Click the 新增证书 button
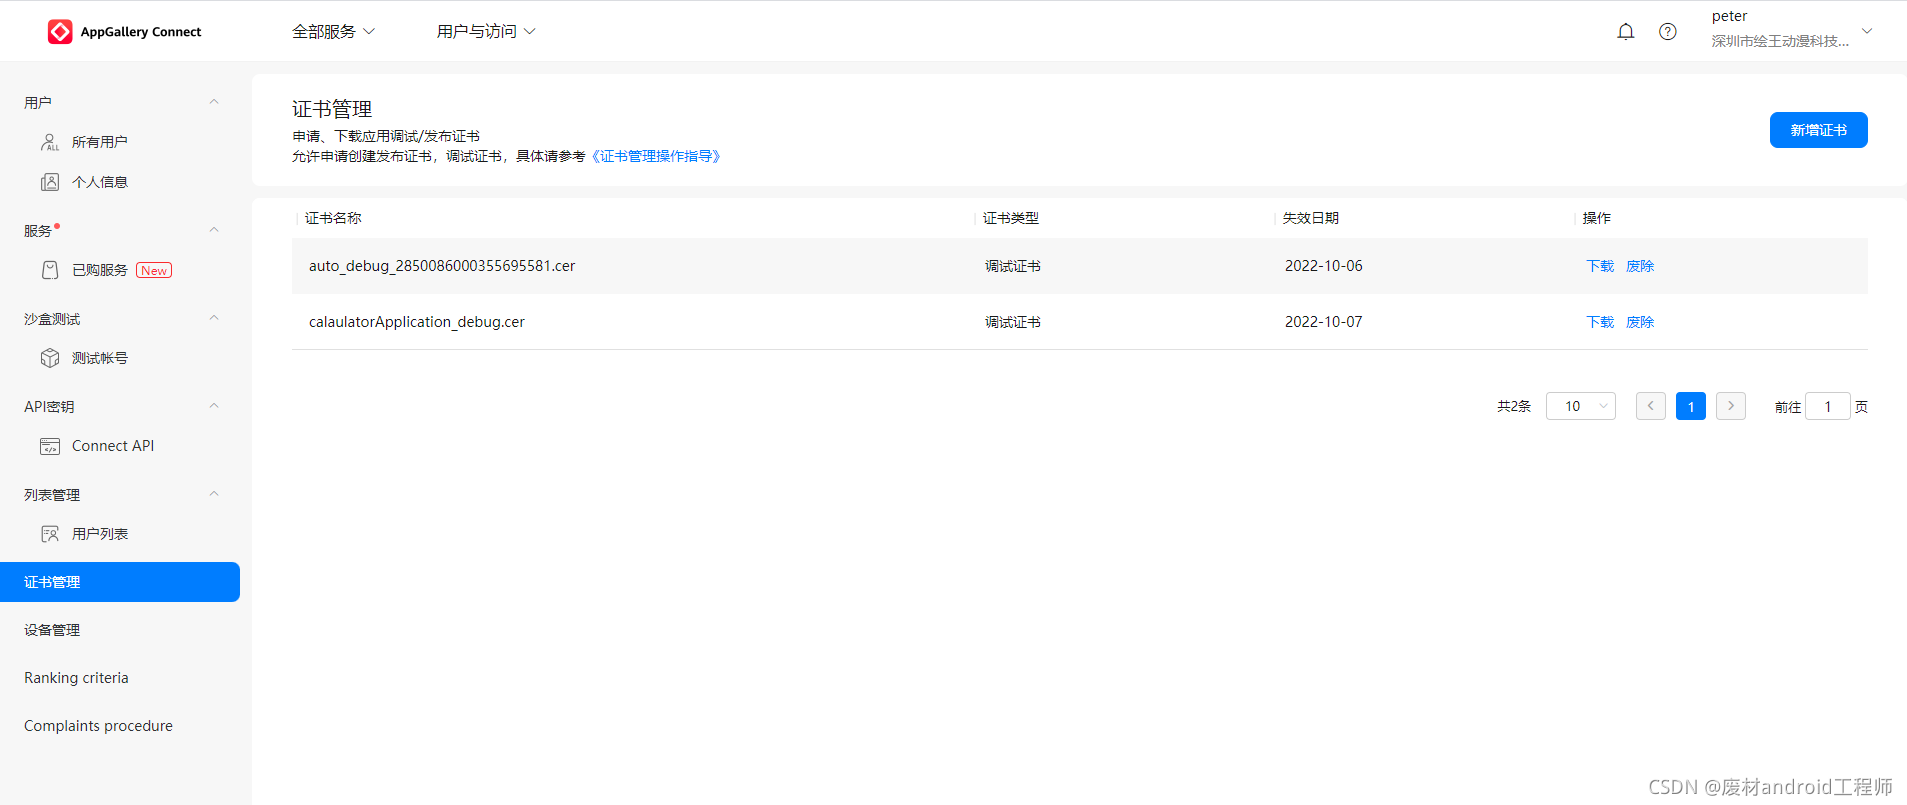1907x805 pixels. coord(1818,130)
